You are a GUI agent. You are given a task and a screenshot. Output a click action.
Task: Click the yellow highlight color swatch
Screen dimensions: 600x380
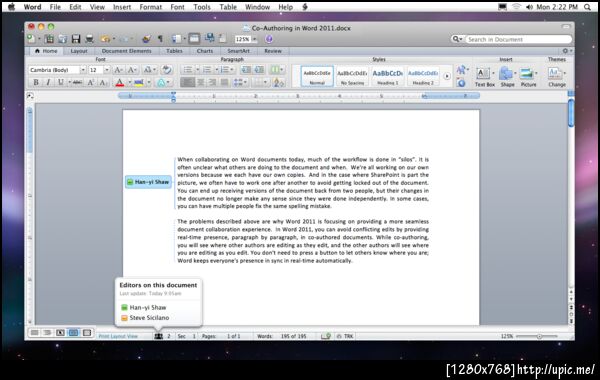(x=139, y=82)
